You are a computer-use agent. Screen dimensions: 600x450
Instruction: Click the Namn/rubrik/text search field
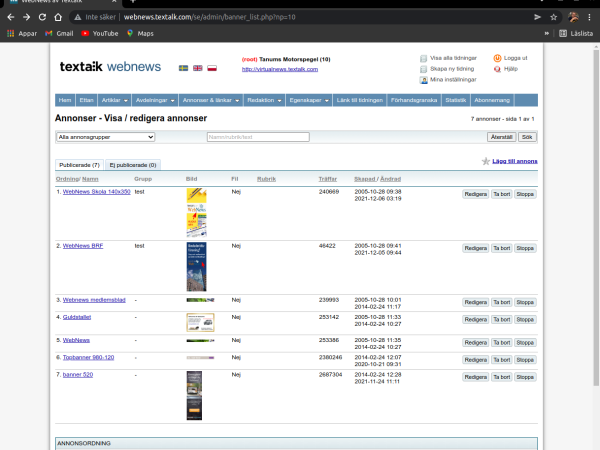click(258, 137)
